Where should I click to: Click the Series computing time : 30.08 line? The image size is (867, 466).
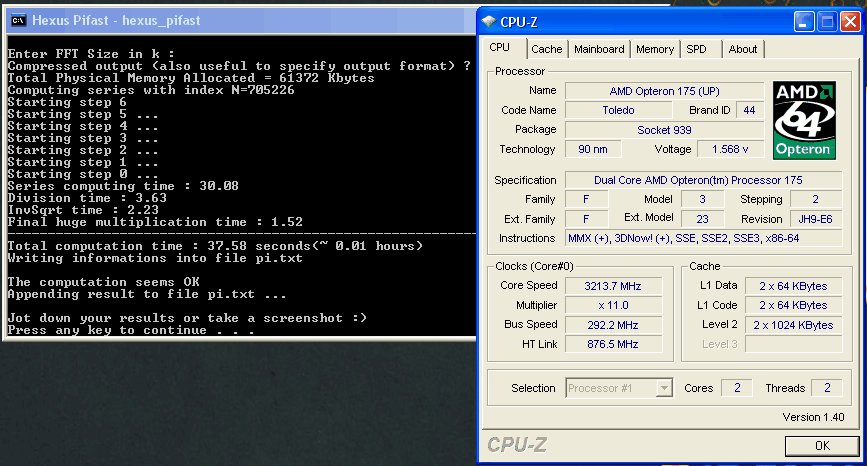pyautogui.click(x=123, y=186)
